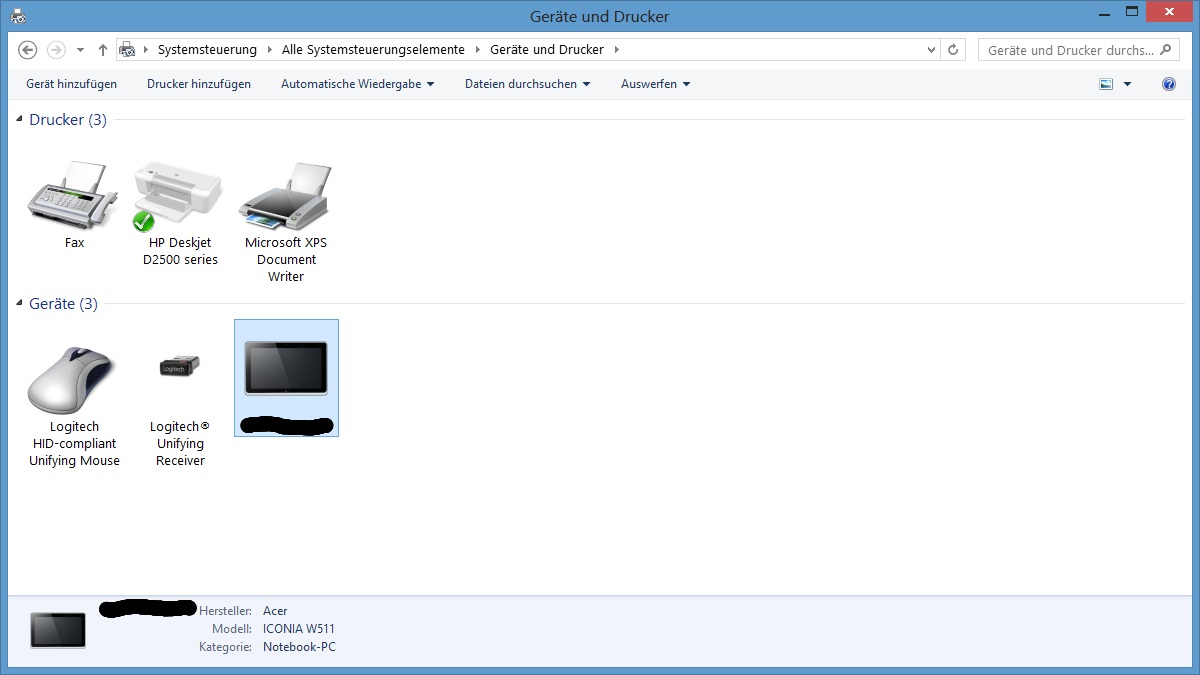This screenshot has width=1200, height=675.
Task: Click Drucker hinzufügen in the toolbar
Action: pyautogui.click(x=199, y=84)
